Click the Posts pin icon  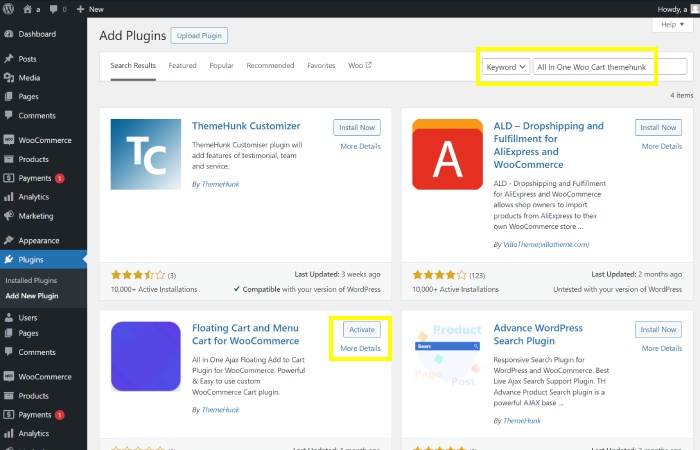coord(8,59)
